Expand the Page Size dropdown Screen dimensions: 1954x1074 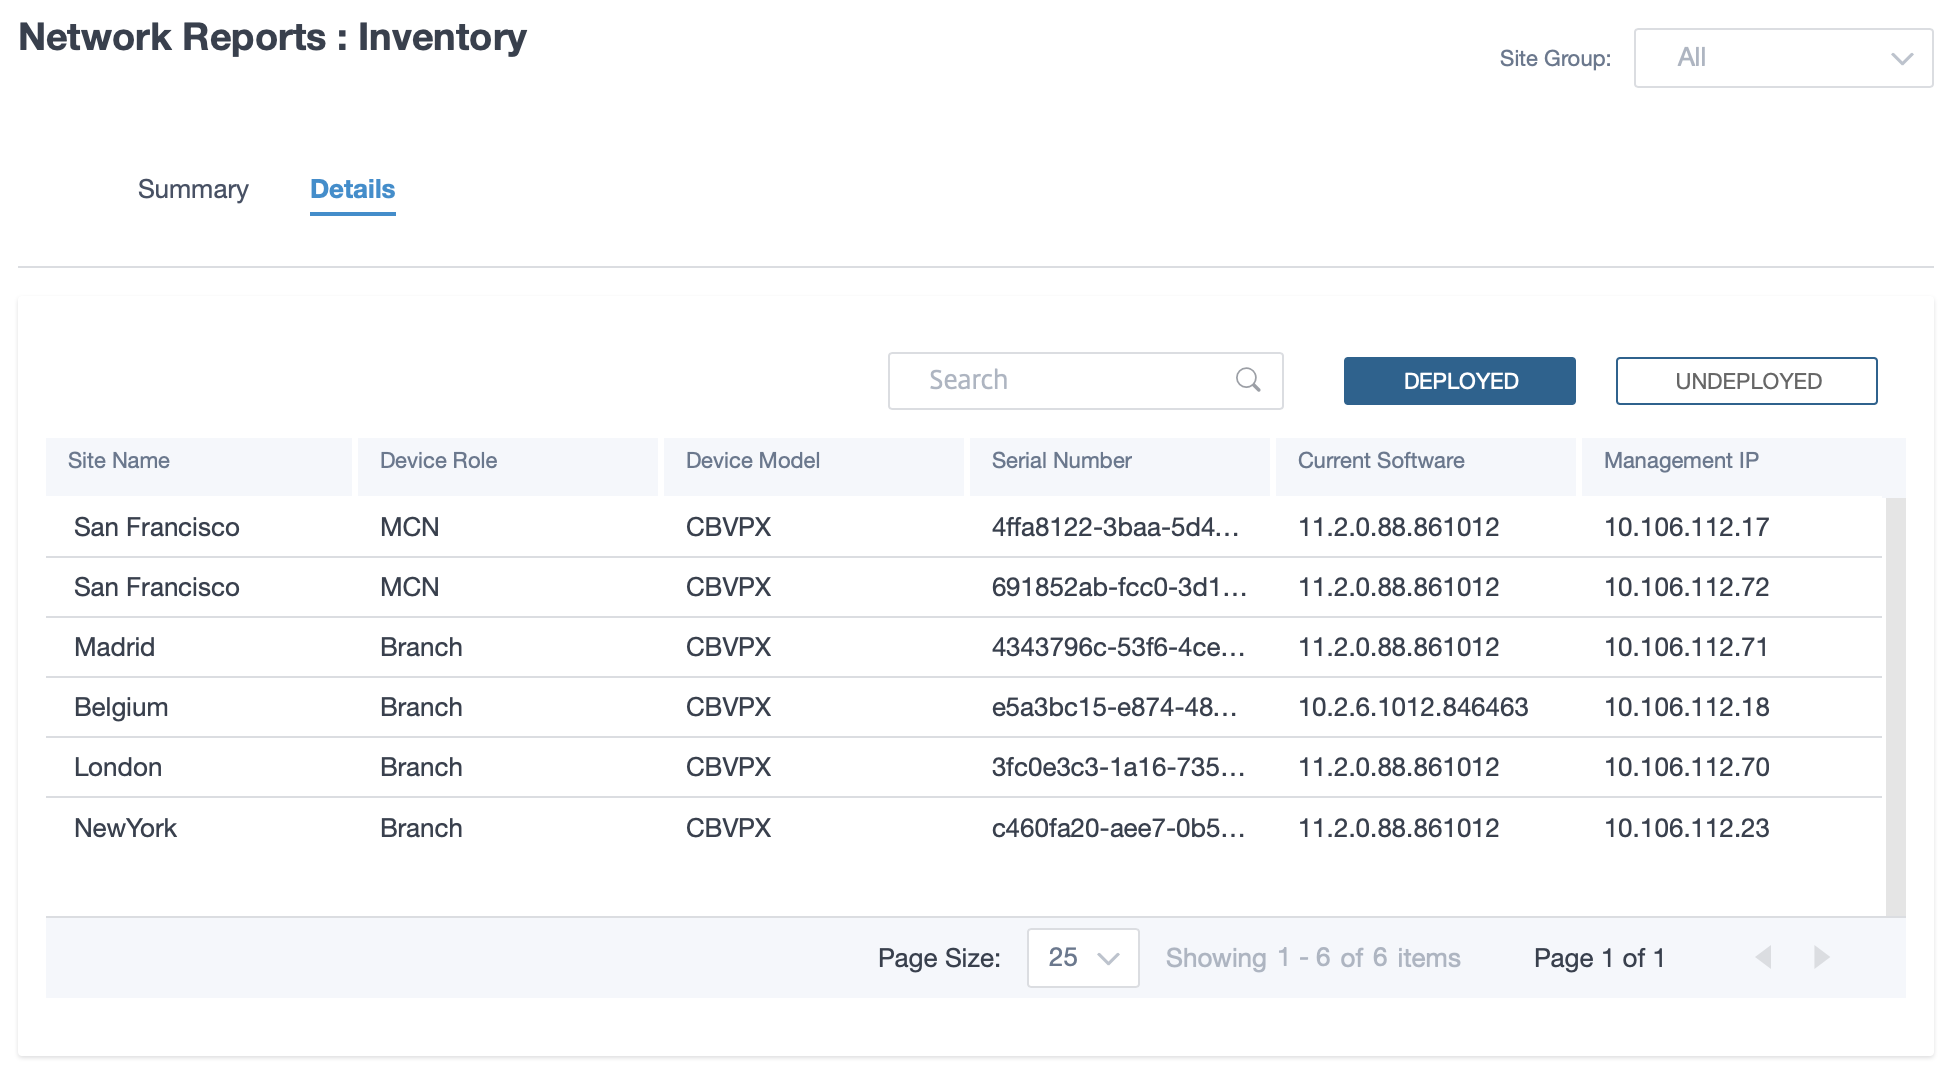point(1083,958)
